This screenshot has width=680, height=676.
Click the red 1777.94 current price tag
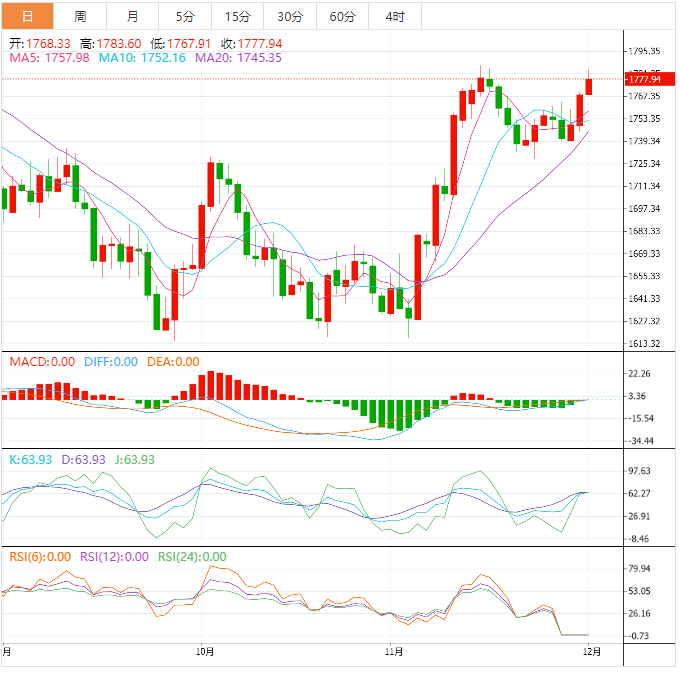pos(641,79)
